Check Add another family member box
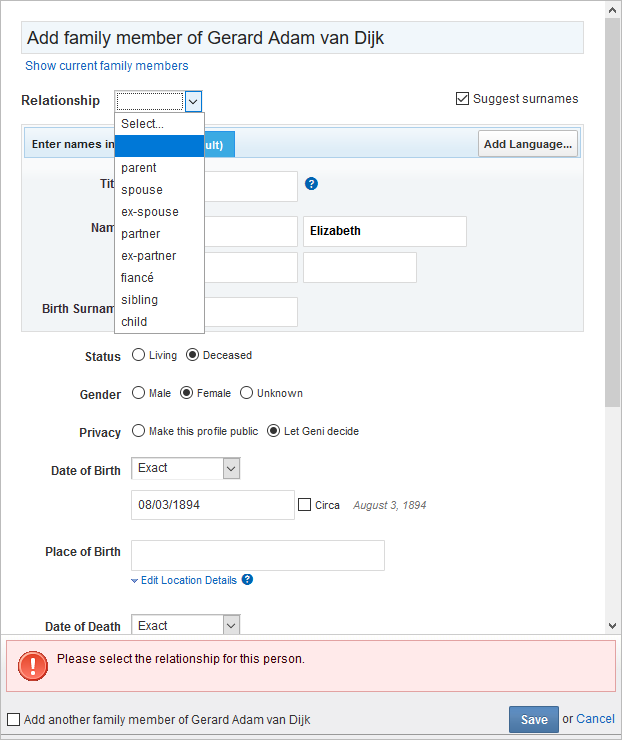Viewport: 622px width, 740px height. pyautogui.click(x=13, y=720)
